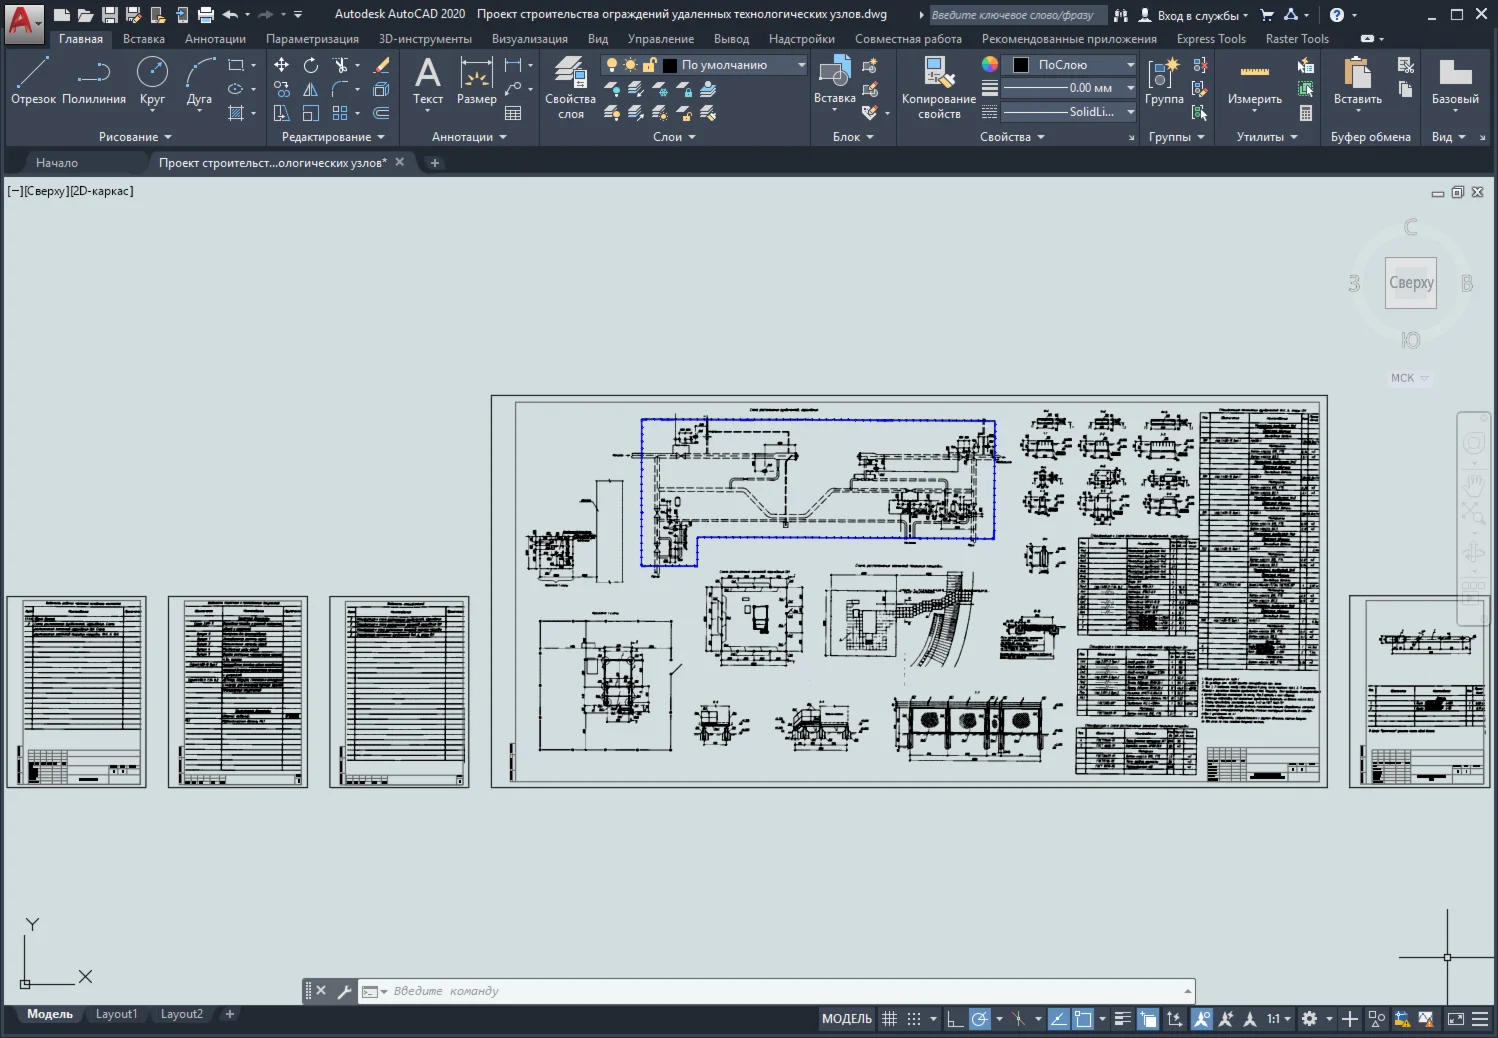
Task: Select the Круг circle tool
Action: pyautogui.click(x=152, y=80)
